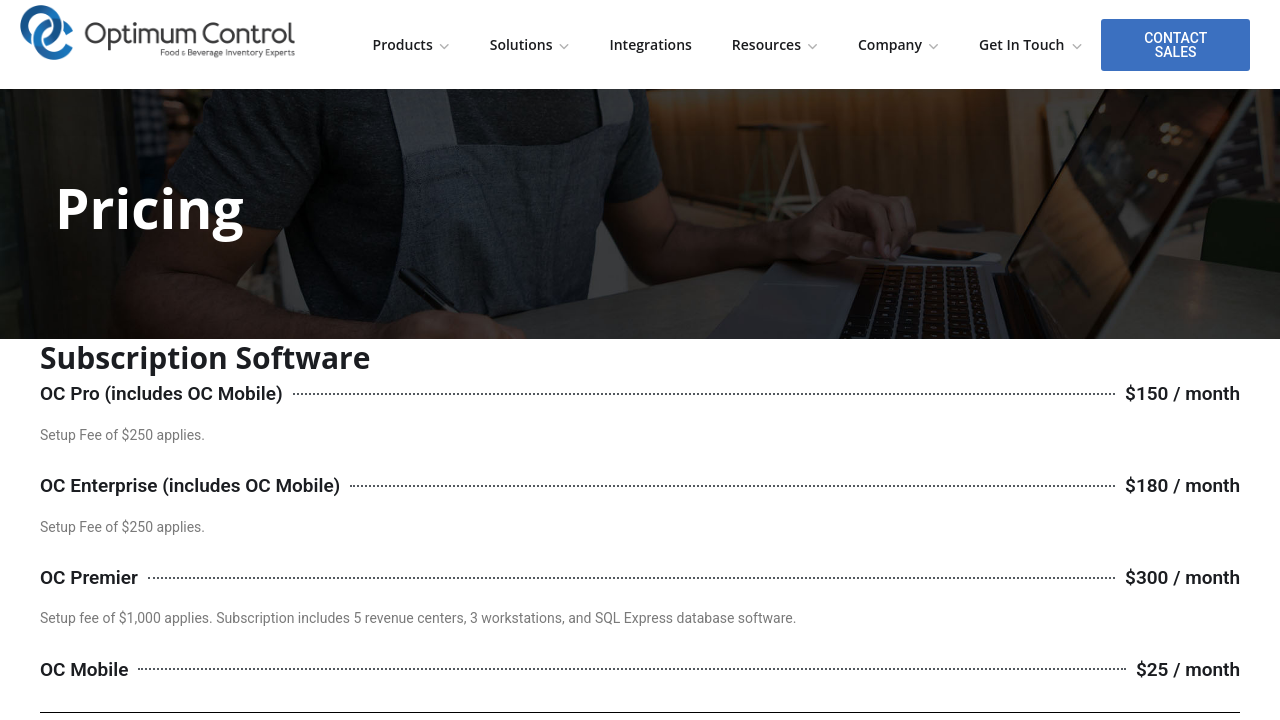
Task: Open the Resources menu
Action: pos(766,45)
